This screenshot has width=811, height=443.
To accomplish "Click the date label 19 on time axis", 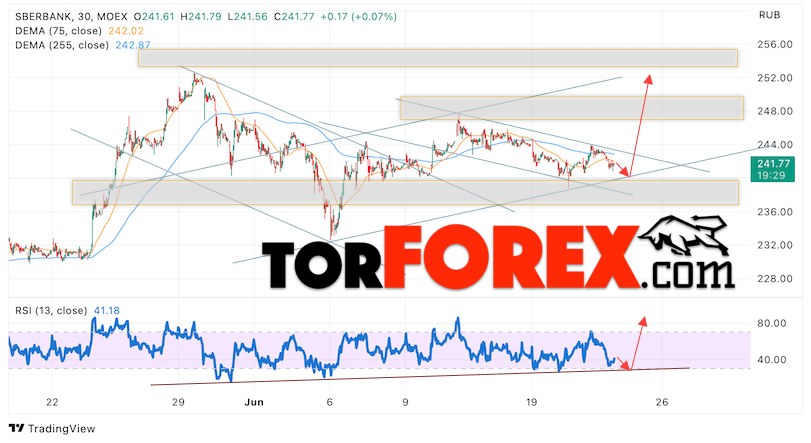I will tap(531, 402).
